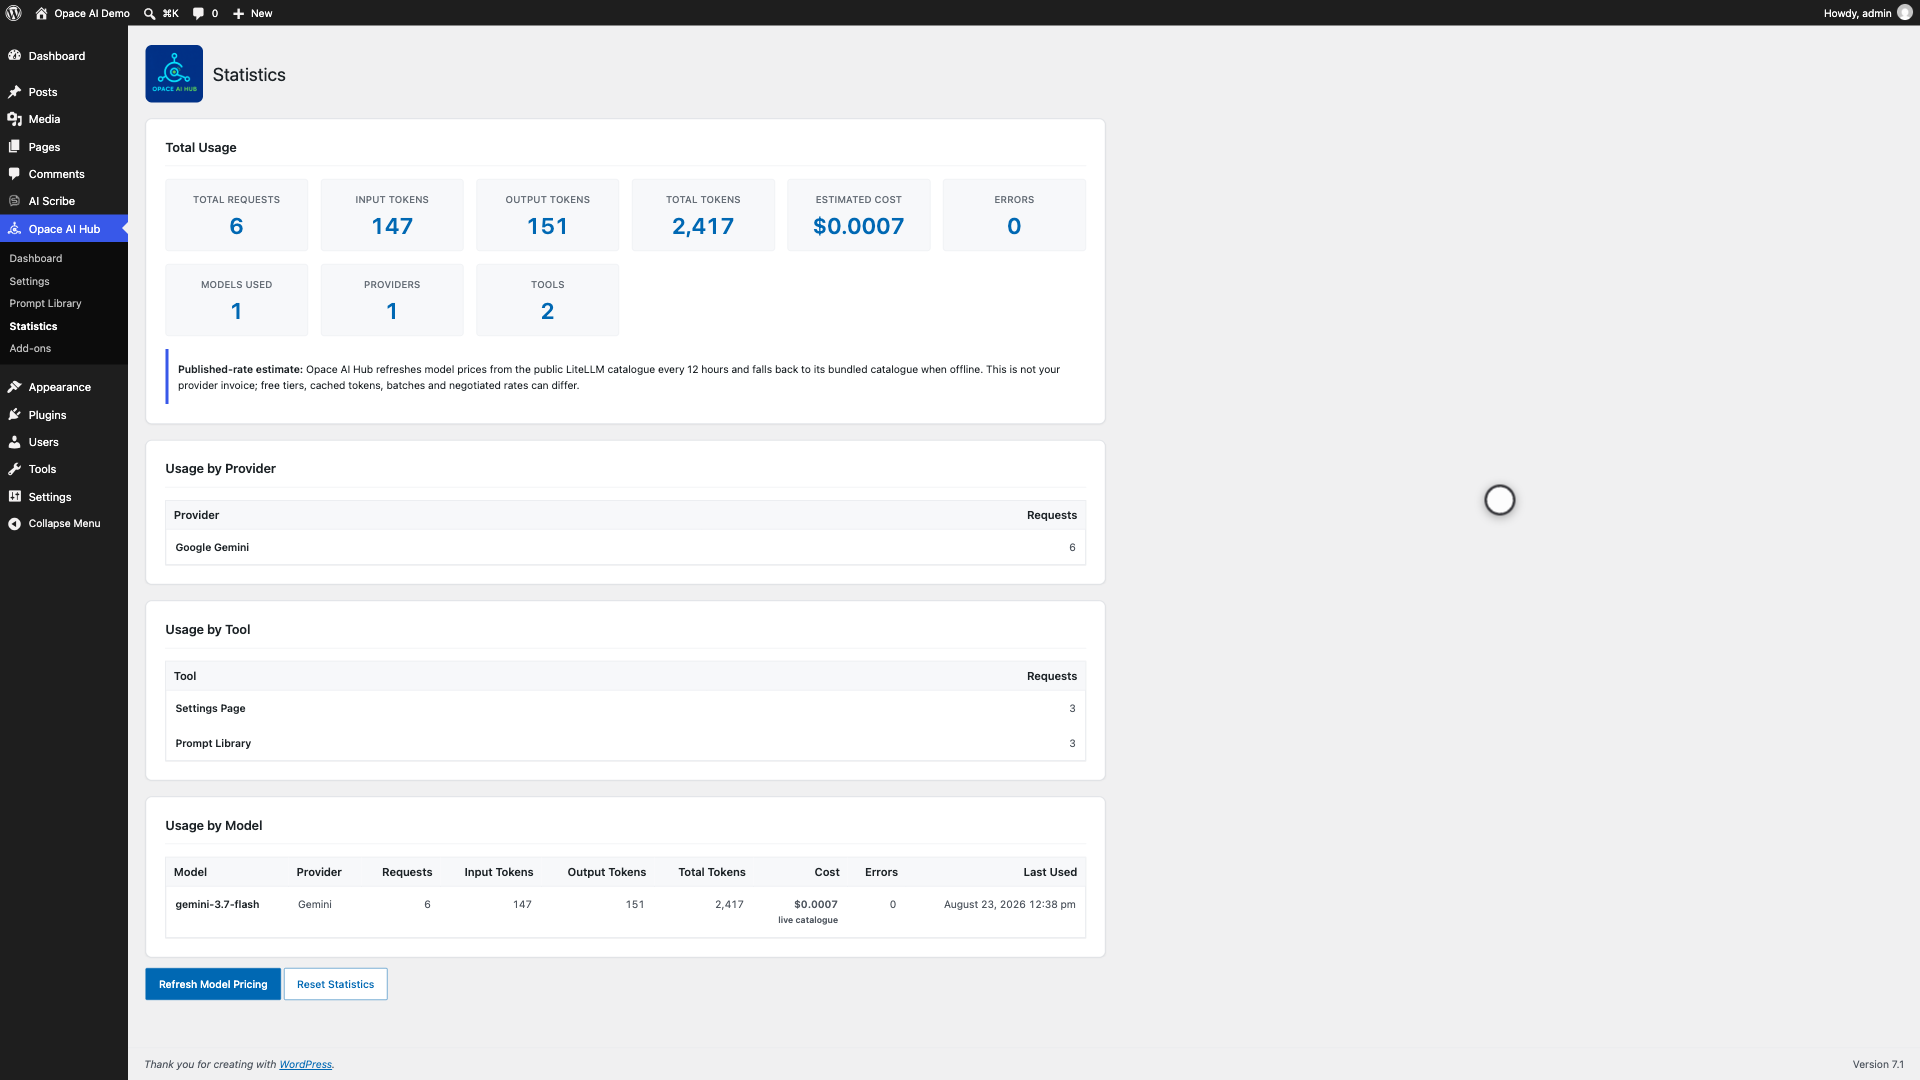The width and height of the screenshot is (1920, 1080).
Task: Click the Total Tokens card value 2,417
Action: [x=703, y=226]
